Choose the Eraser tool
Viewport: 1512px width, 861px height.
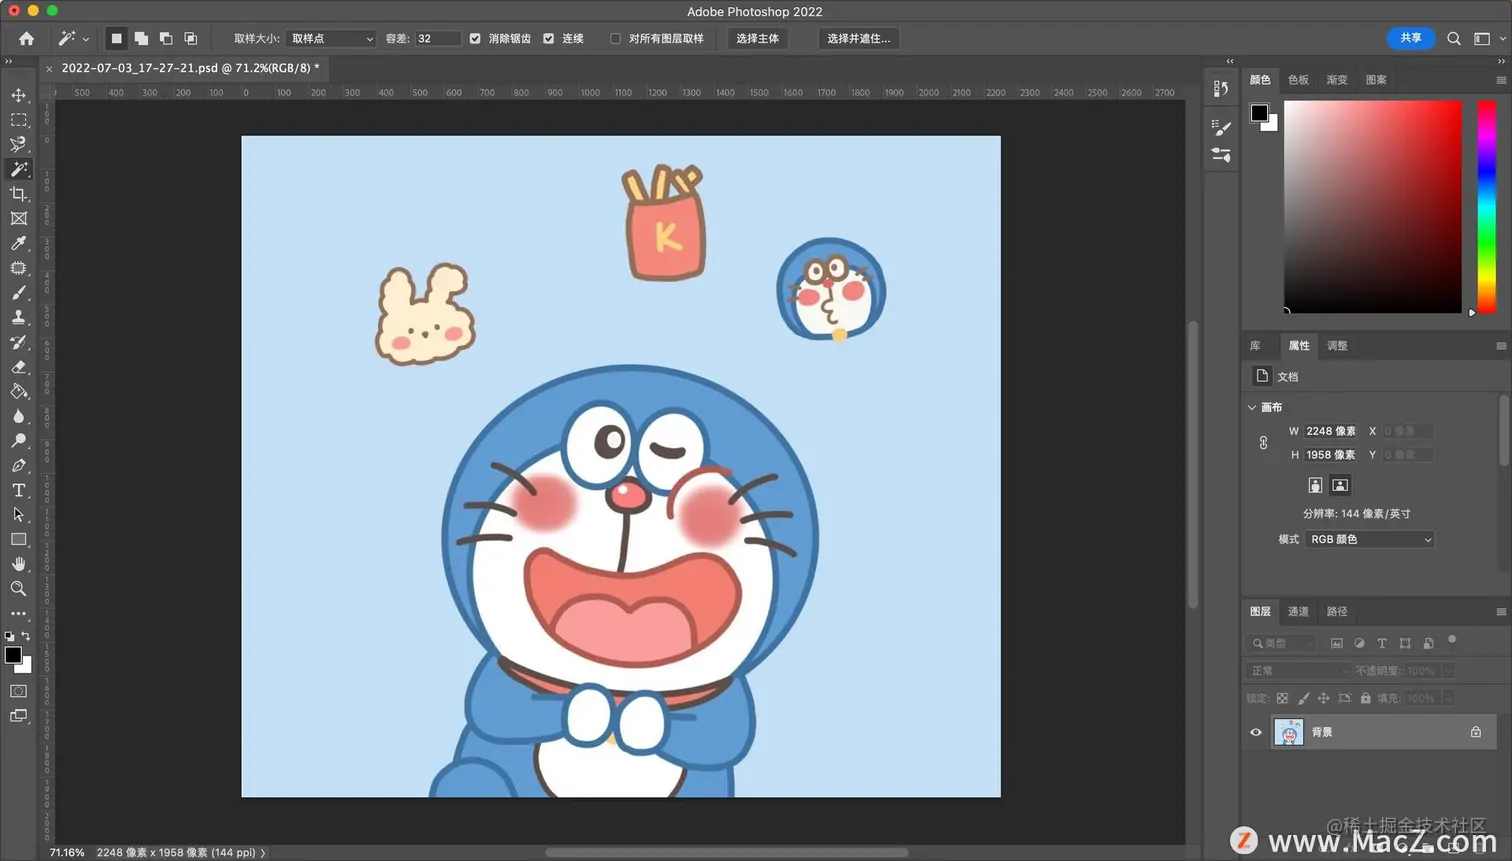point(19,367)
